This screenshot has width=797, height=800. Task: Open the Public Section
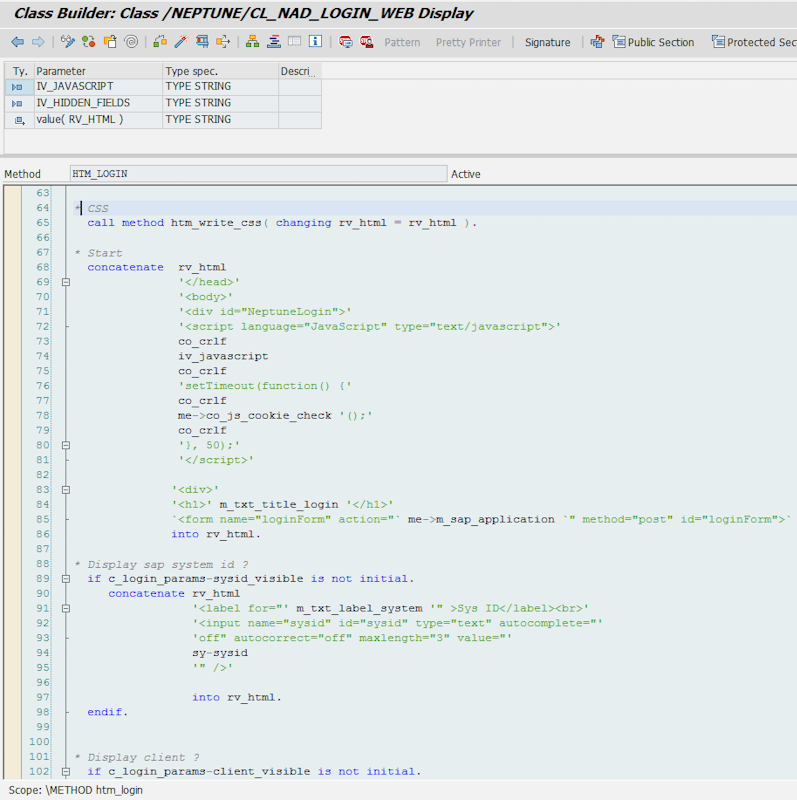[x=653, y=42]
